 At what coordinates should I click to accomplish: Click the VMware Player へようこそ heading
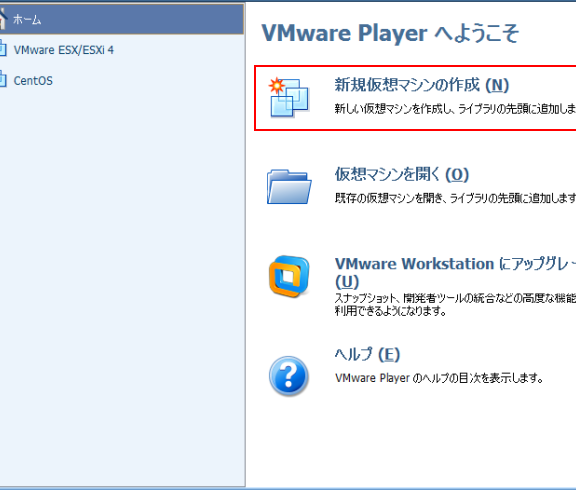click(x=390, y=33)
